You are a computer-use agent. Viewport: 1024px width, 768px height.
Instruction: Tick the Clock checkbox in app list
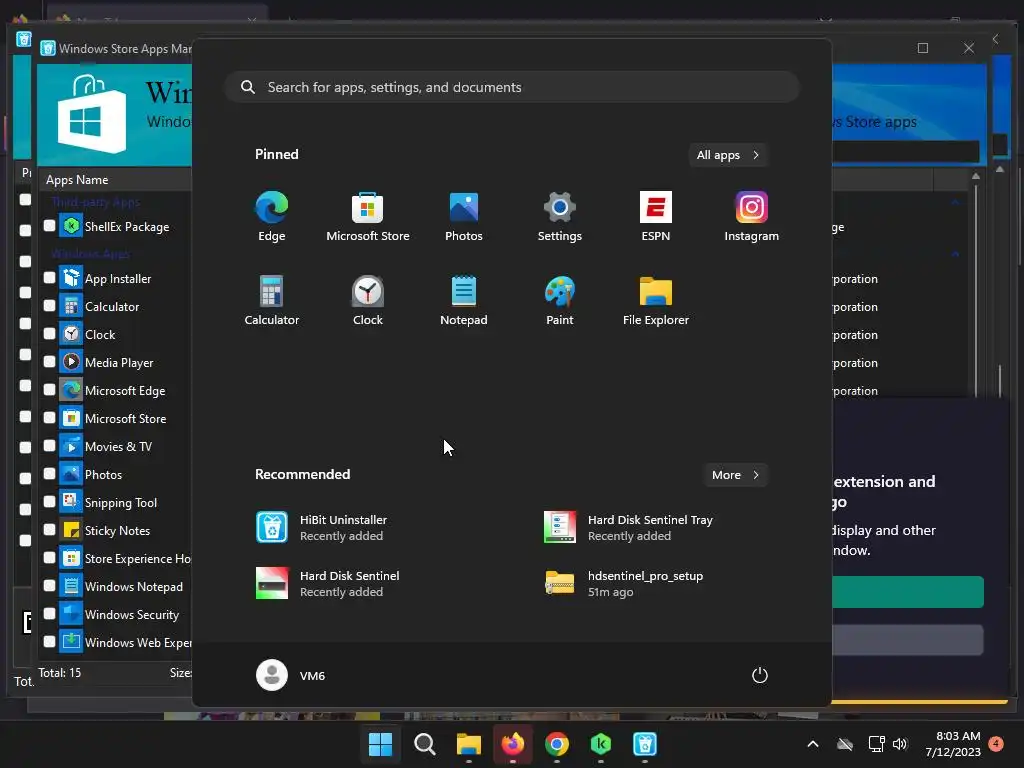50,334
